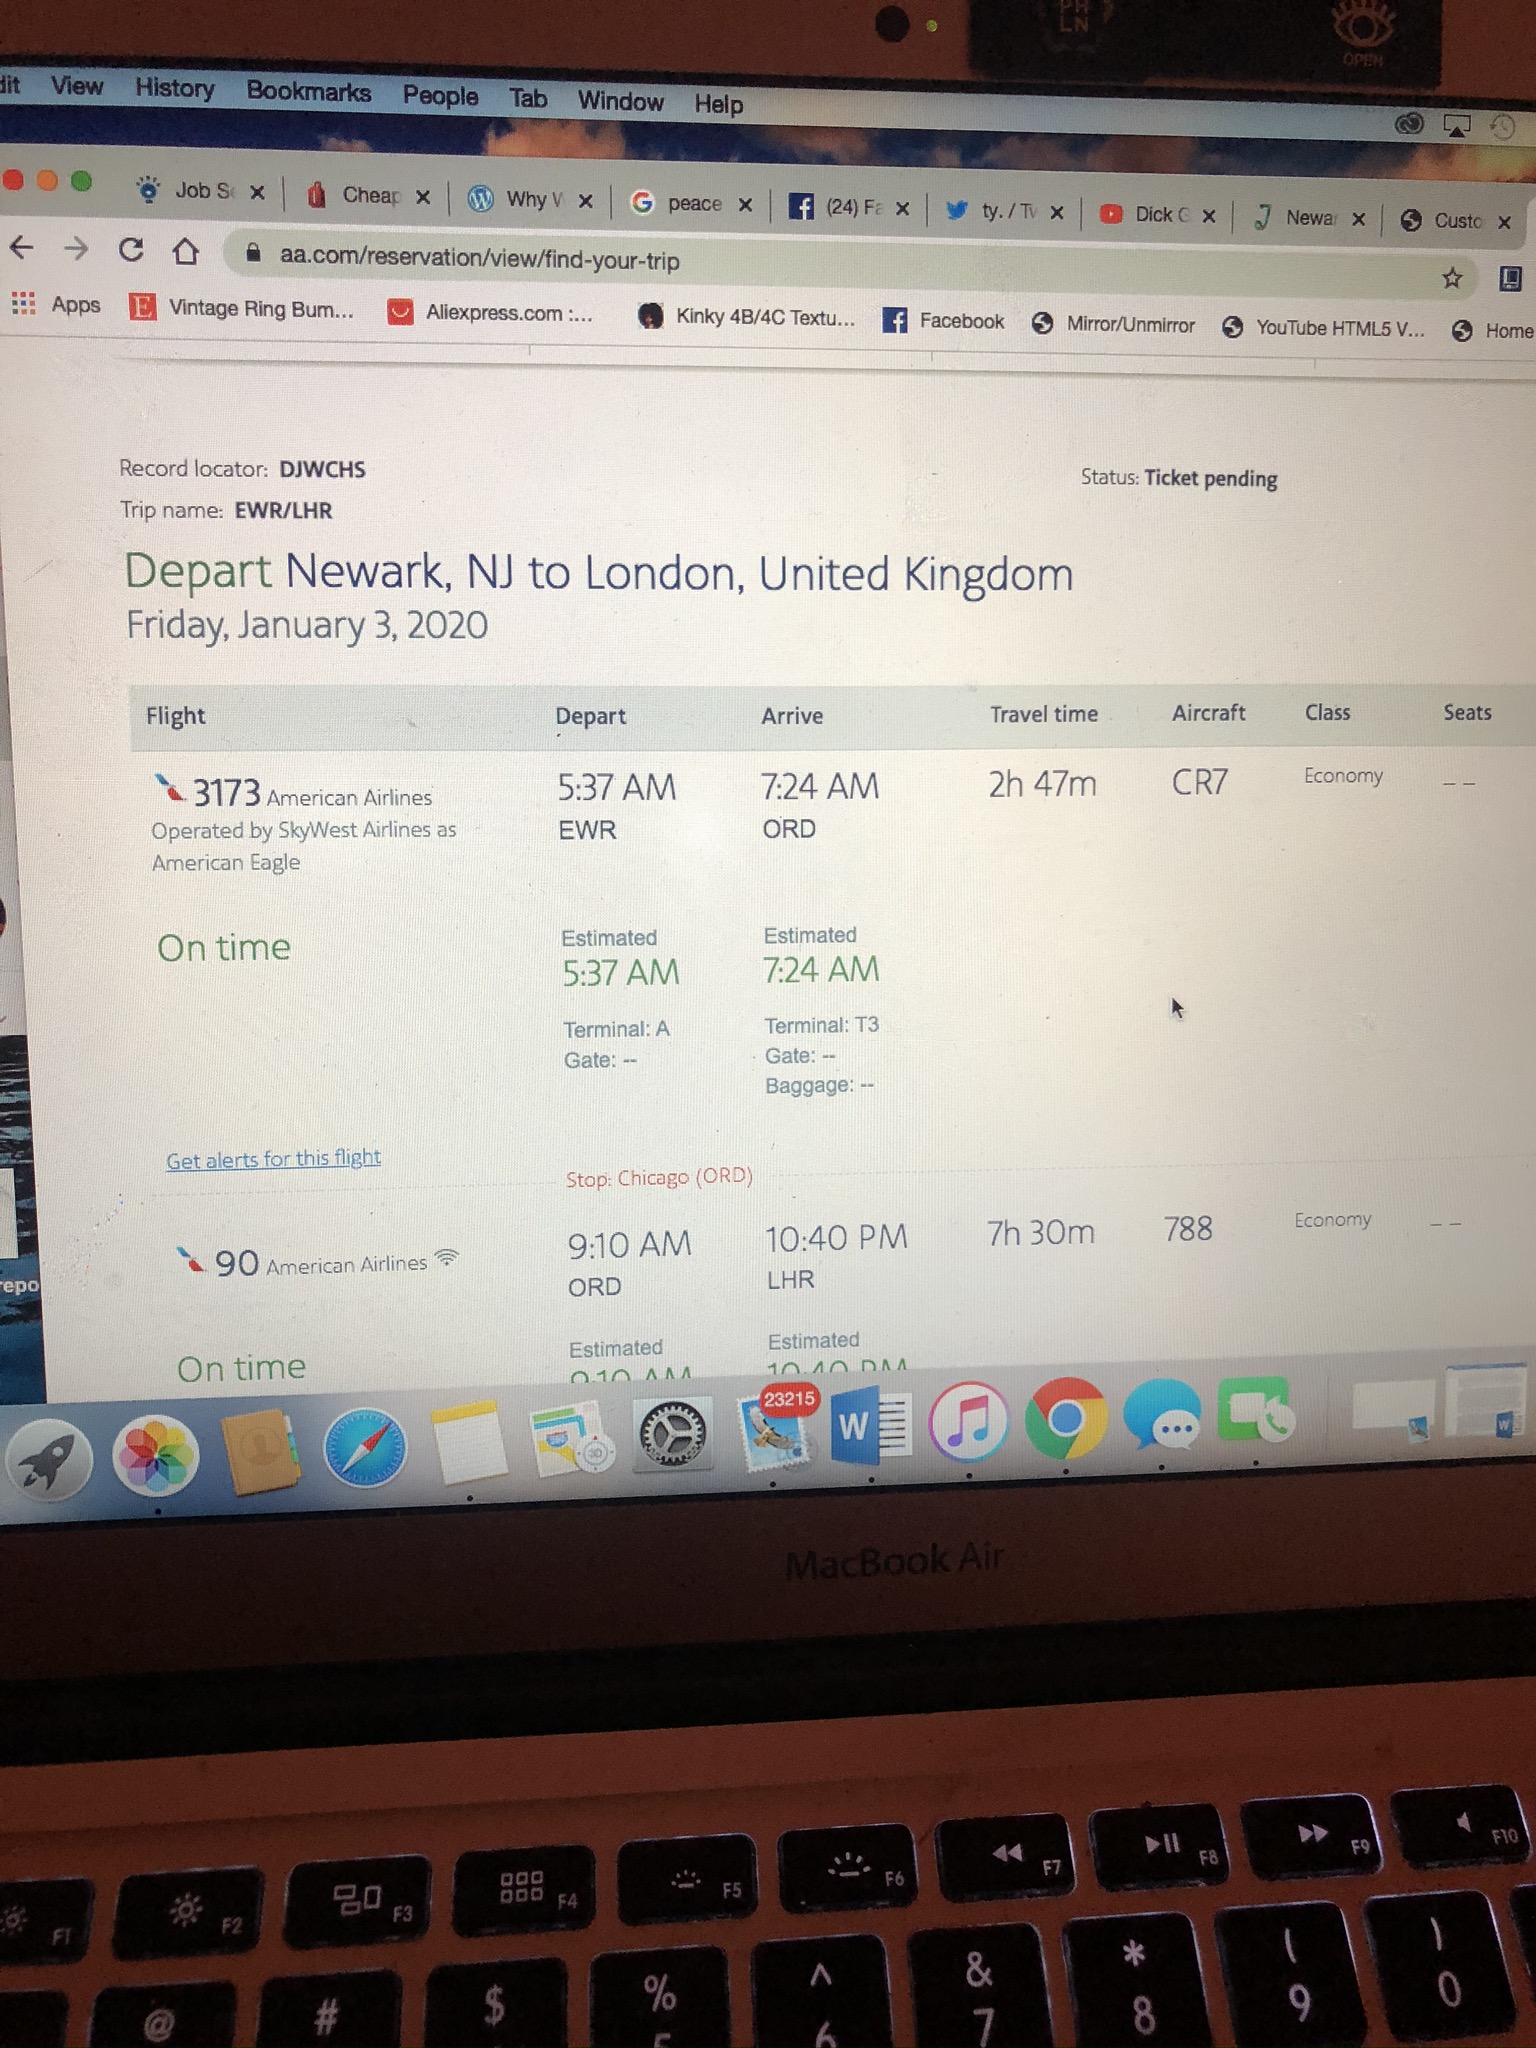Open System Preferences gear in dock

[673, 1435]
